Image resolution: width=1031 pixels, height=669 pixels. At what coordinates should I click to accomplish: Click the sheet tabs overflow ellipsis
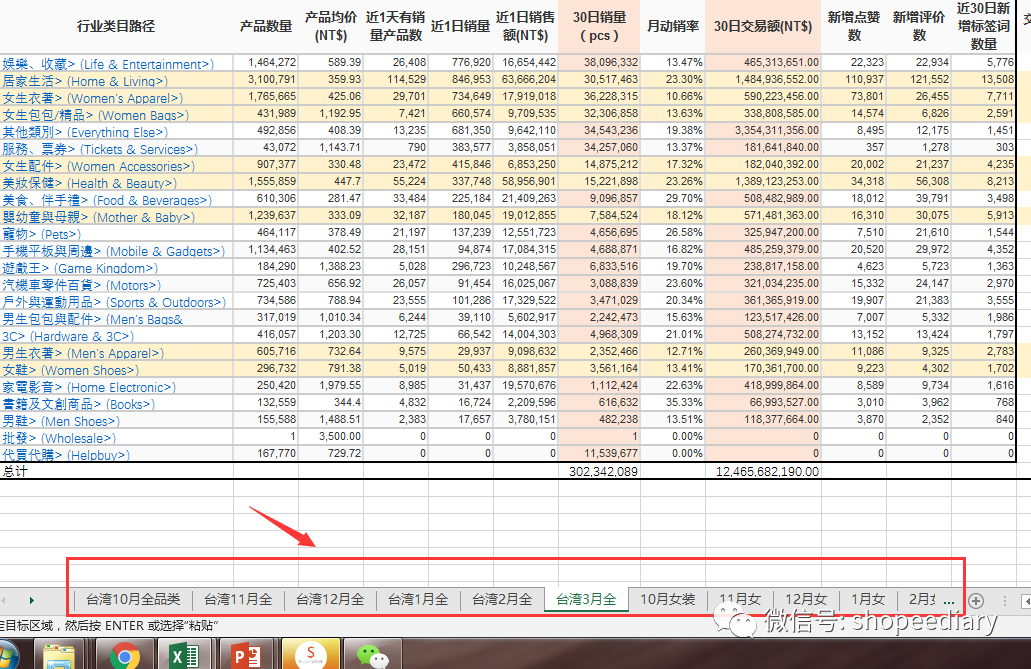(x=948, y=601)
